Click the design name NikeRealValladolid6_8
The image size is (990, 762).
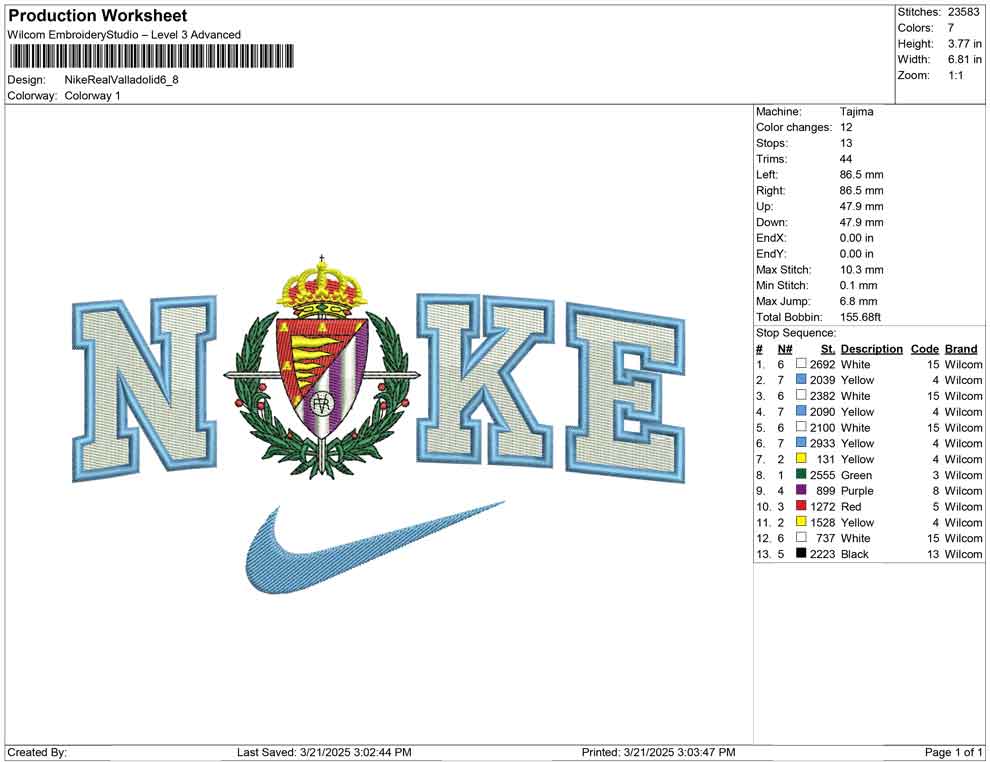(121, 80)
